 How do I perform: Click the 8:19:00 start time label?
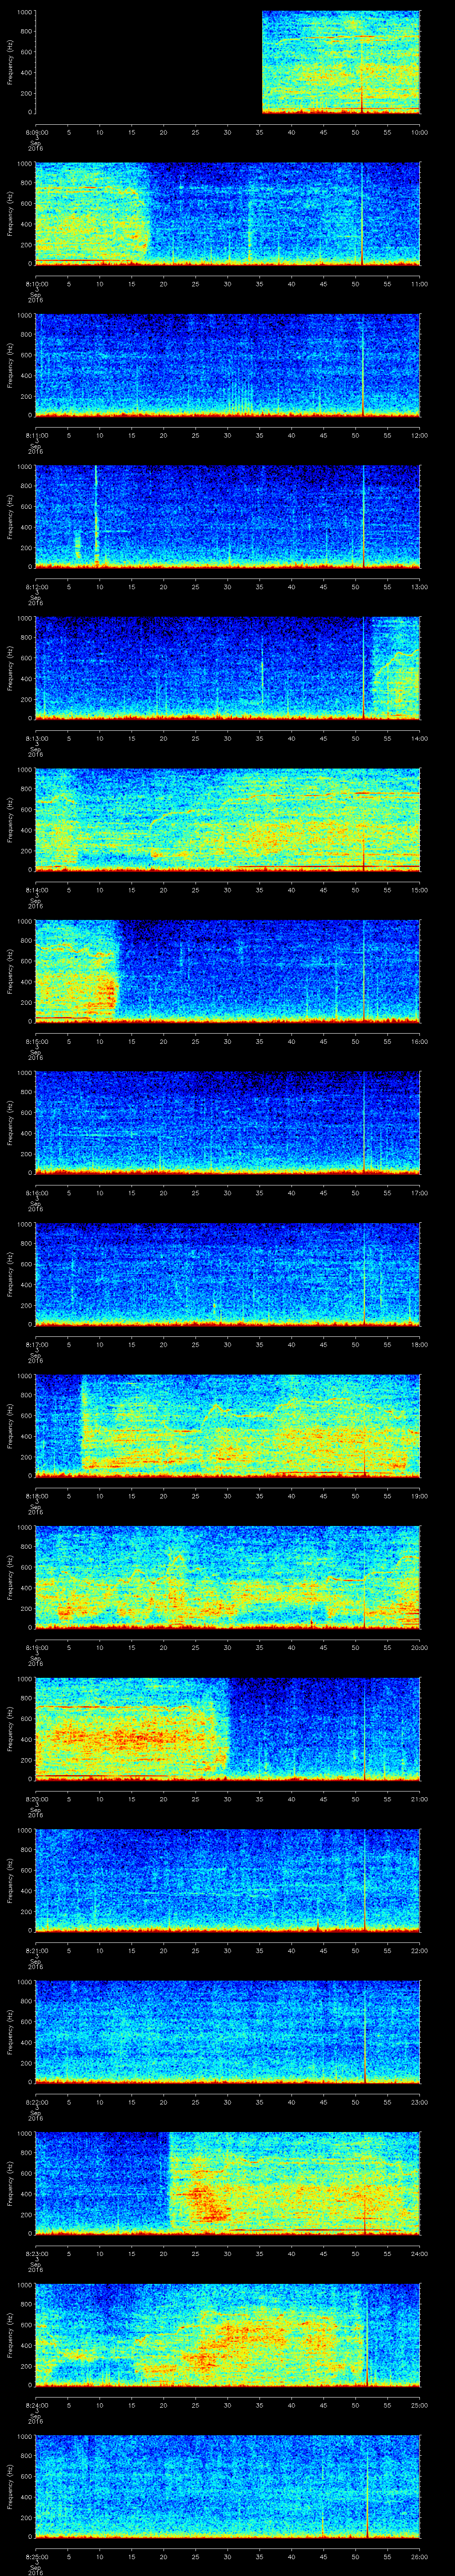[36, 1647]
